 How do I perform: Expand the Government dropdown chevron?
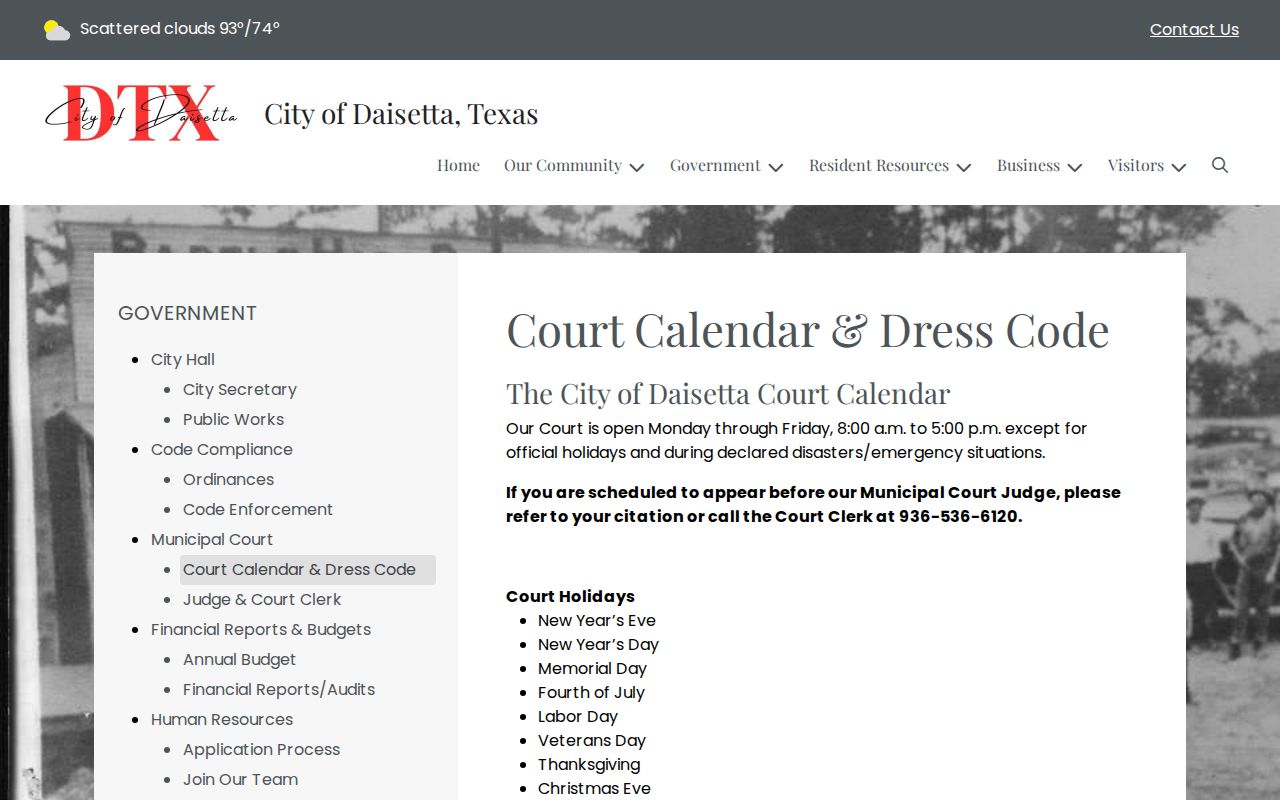(776, 167)
